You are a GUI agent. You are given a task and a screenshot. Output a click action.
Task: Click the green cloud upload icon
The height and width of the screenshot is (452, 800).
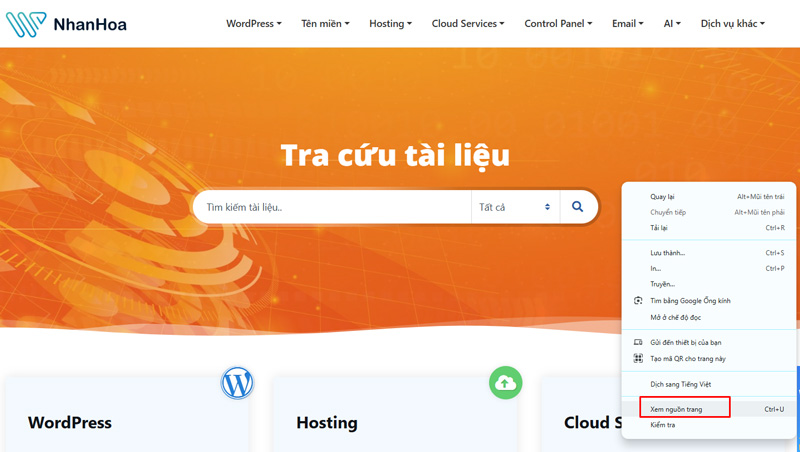click(x=506, y=383)
